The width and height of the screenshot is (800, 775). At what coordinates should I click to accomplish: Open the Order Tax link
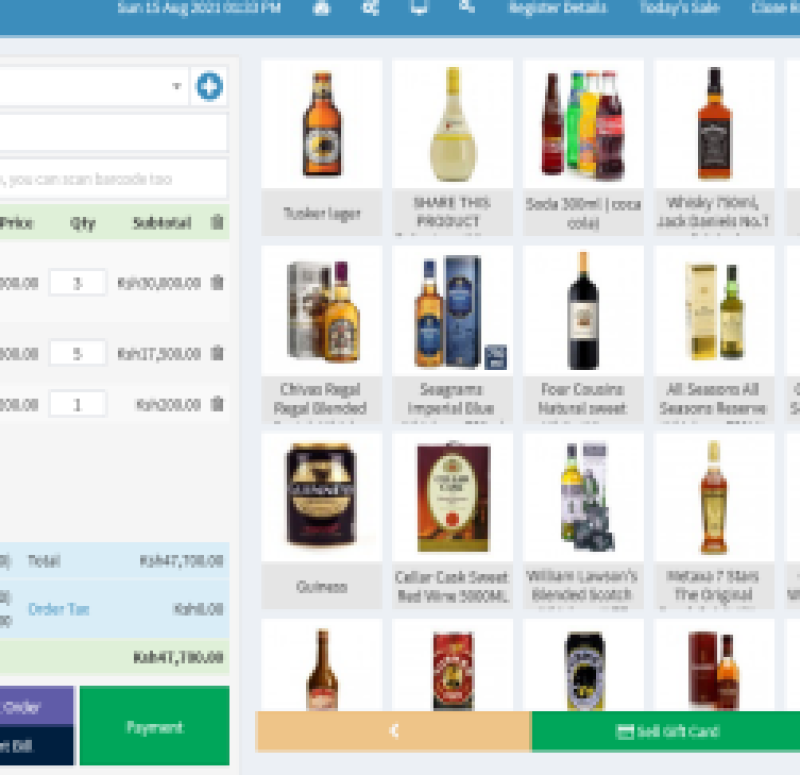pyautogui.click(x=59, y=609)
